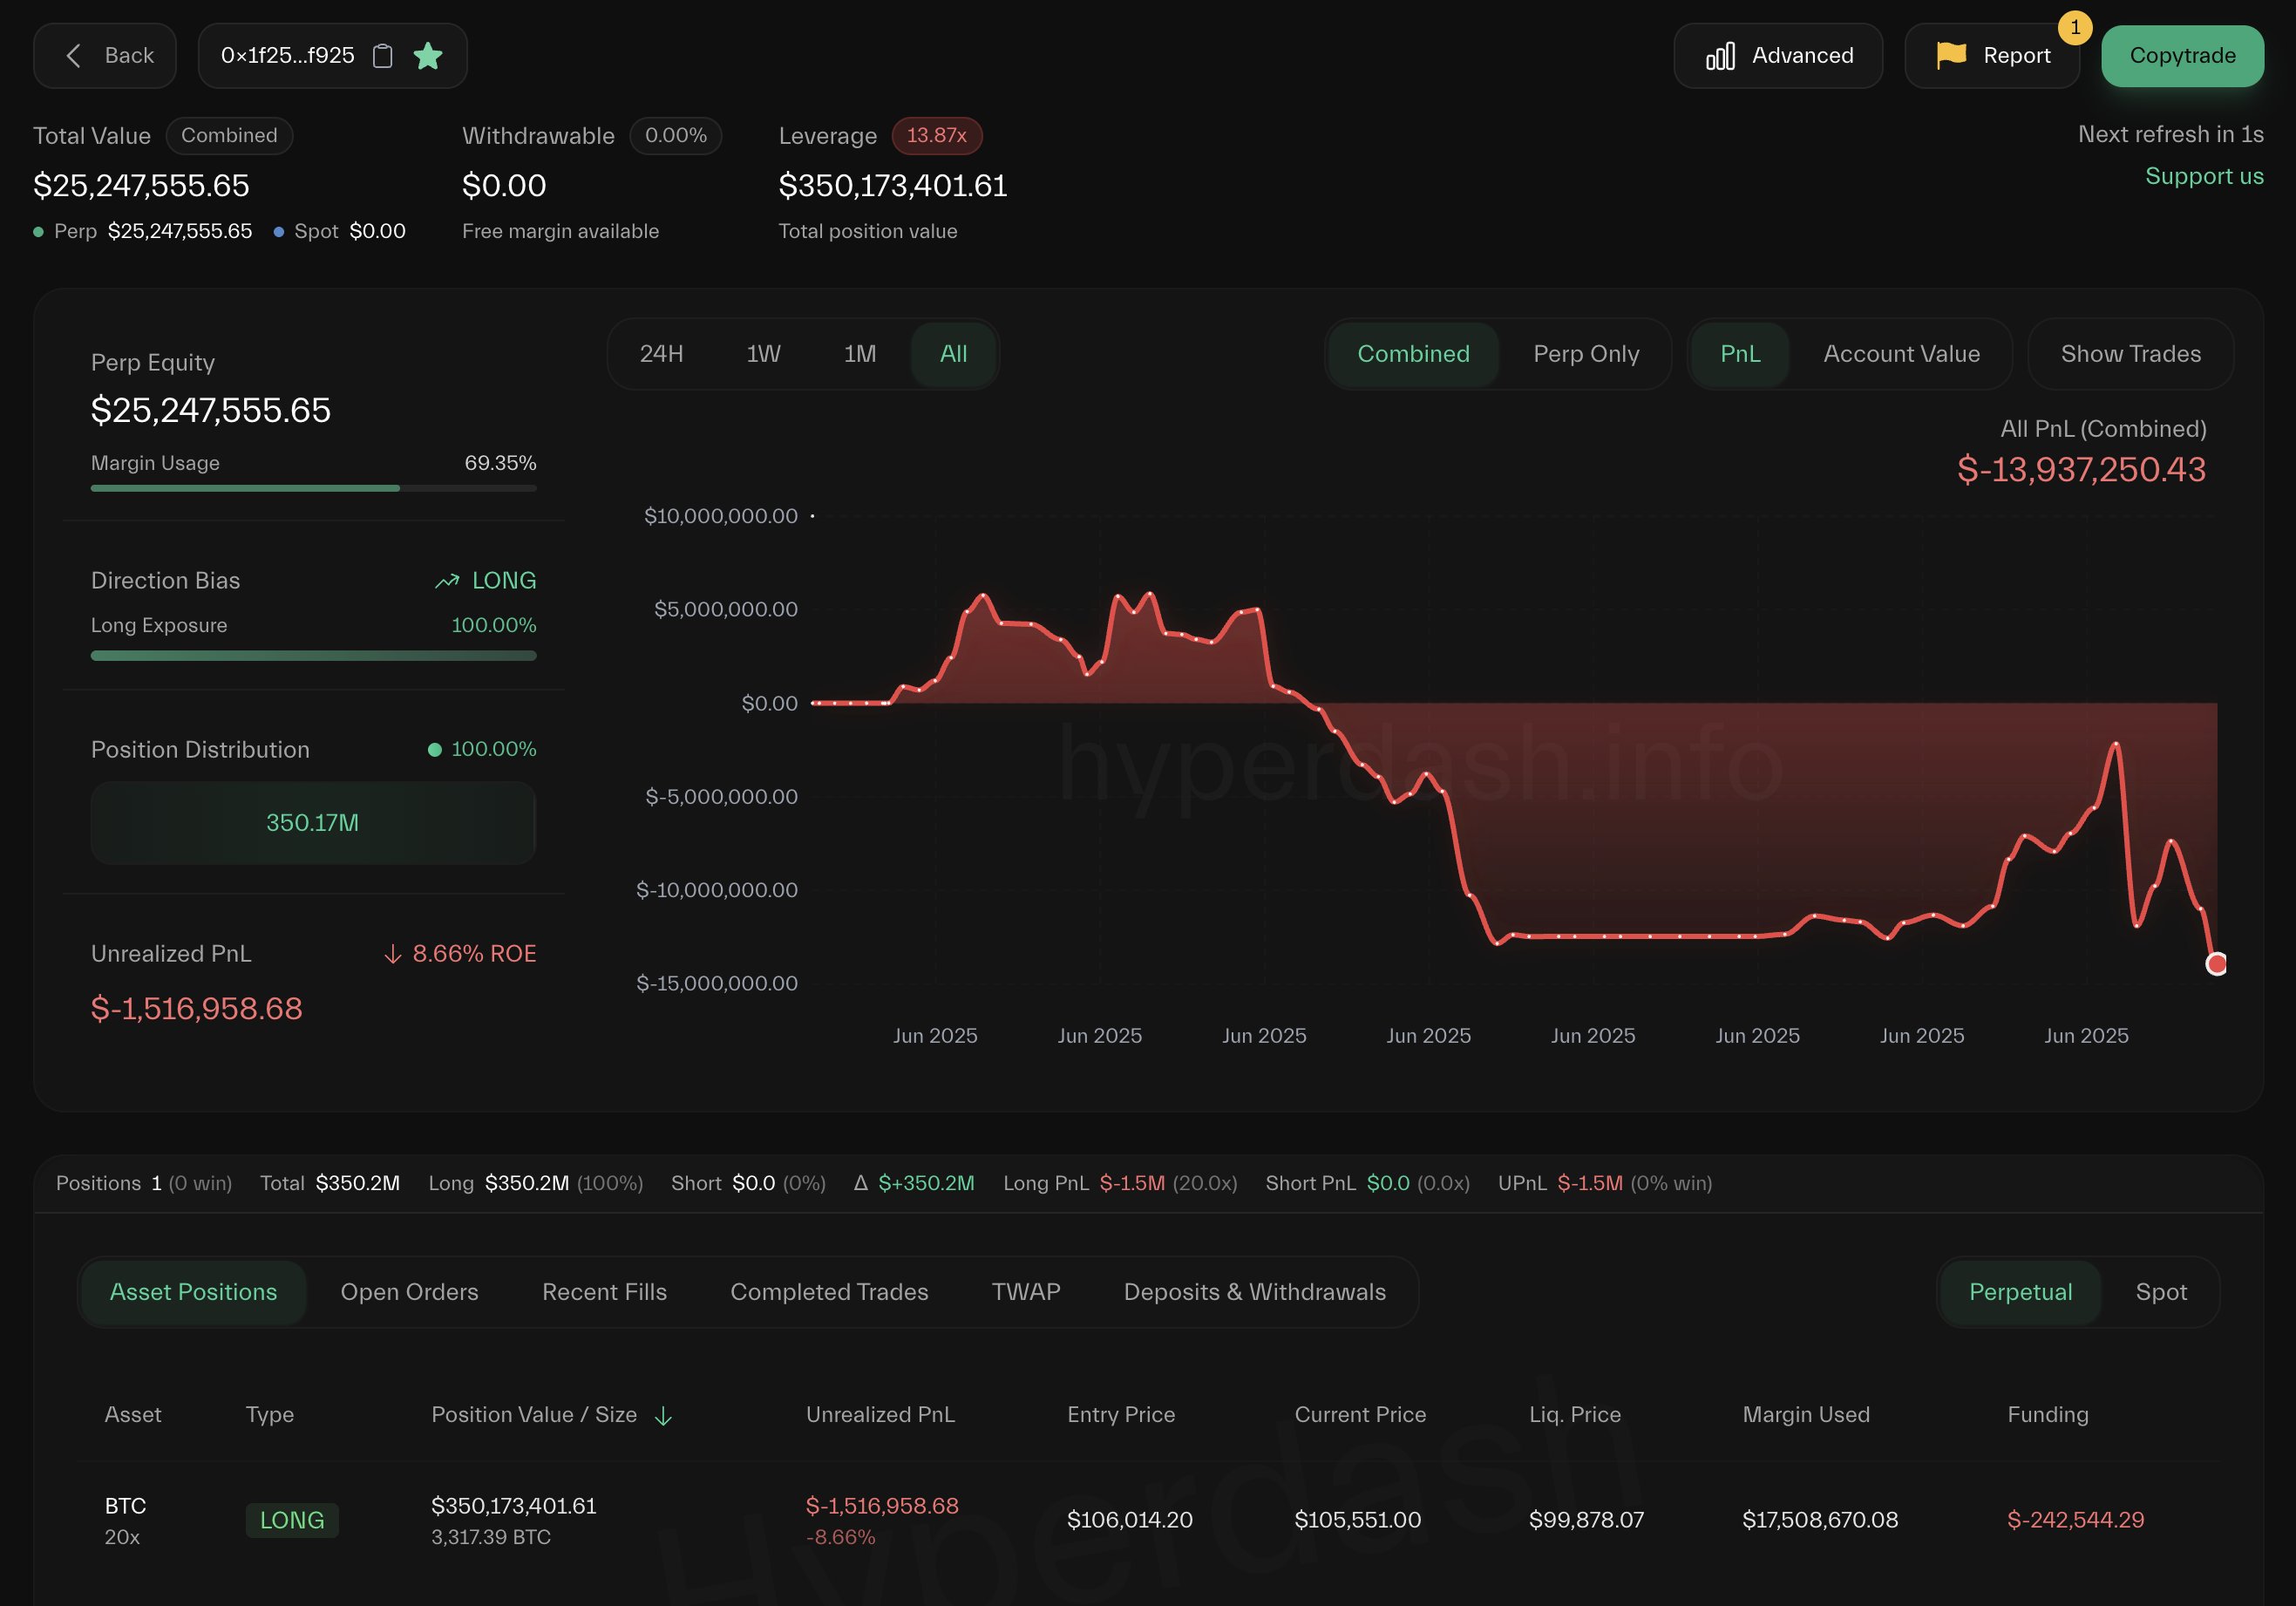Viewport: 2296px width, 1606px height.
Task: Toggle the favorite star for this wallet
Action: tap(428, 56)
